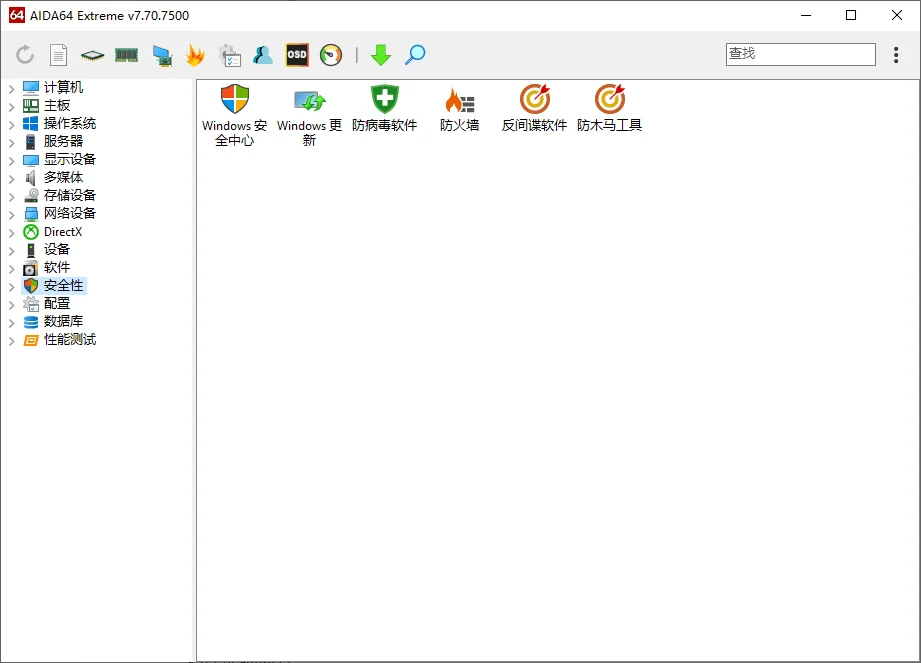
Task: Click the 查找 search input field
Action: tap(800, 54)
